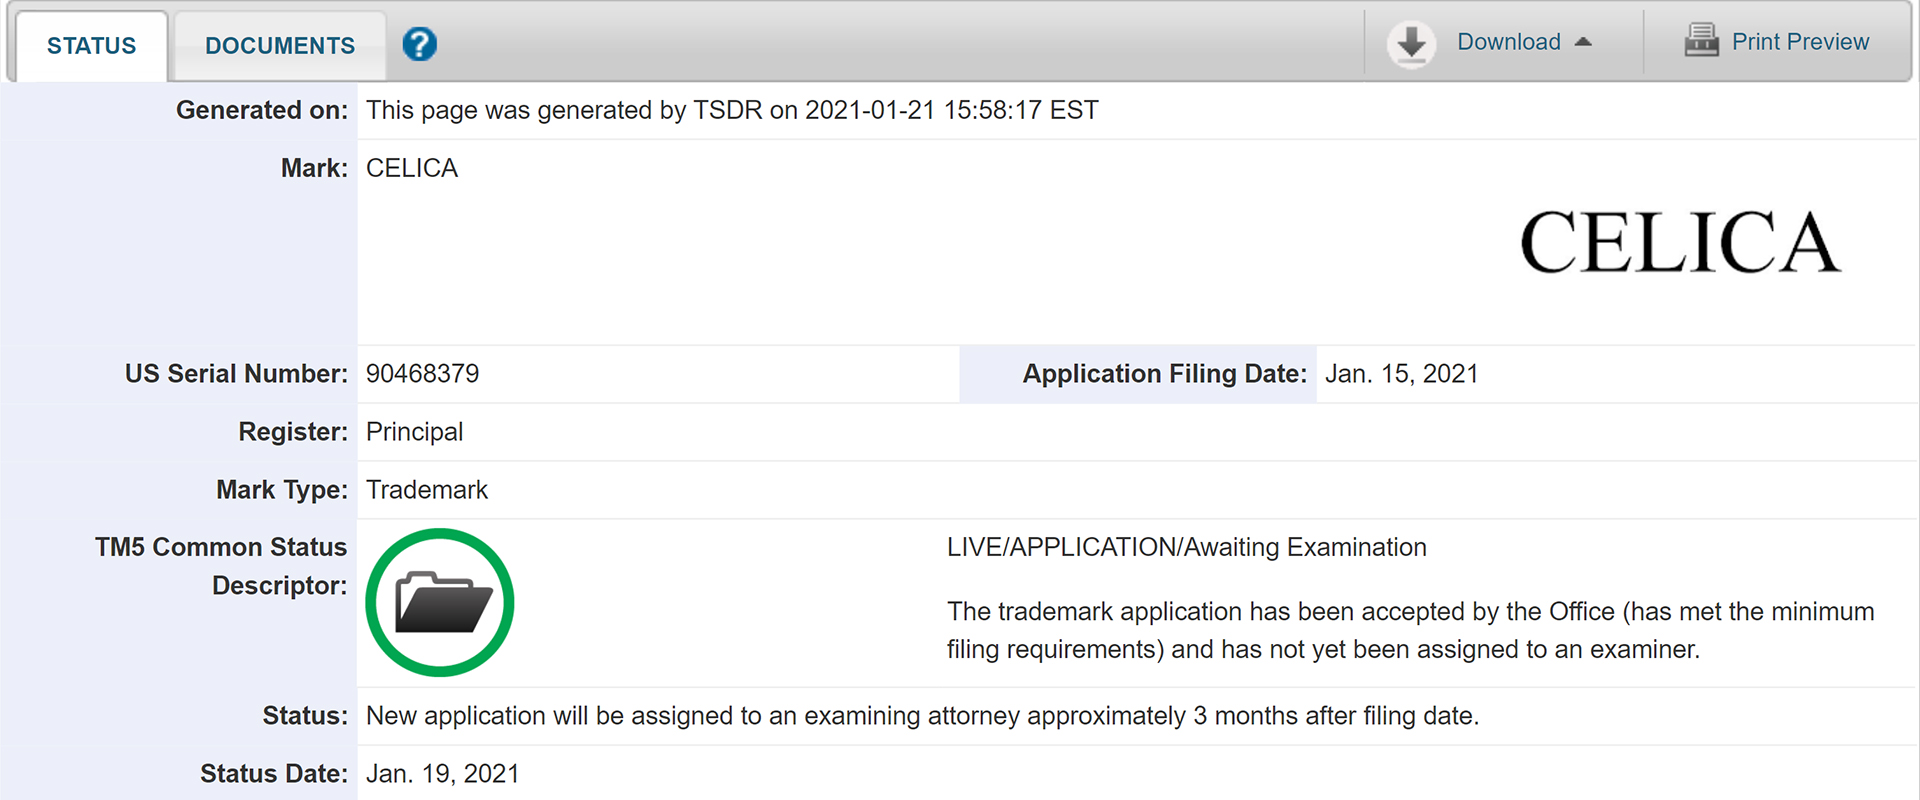Click the Trademark mark type value

[x=427, y=490]
